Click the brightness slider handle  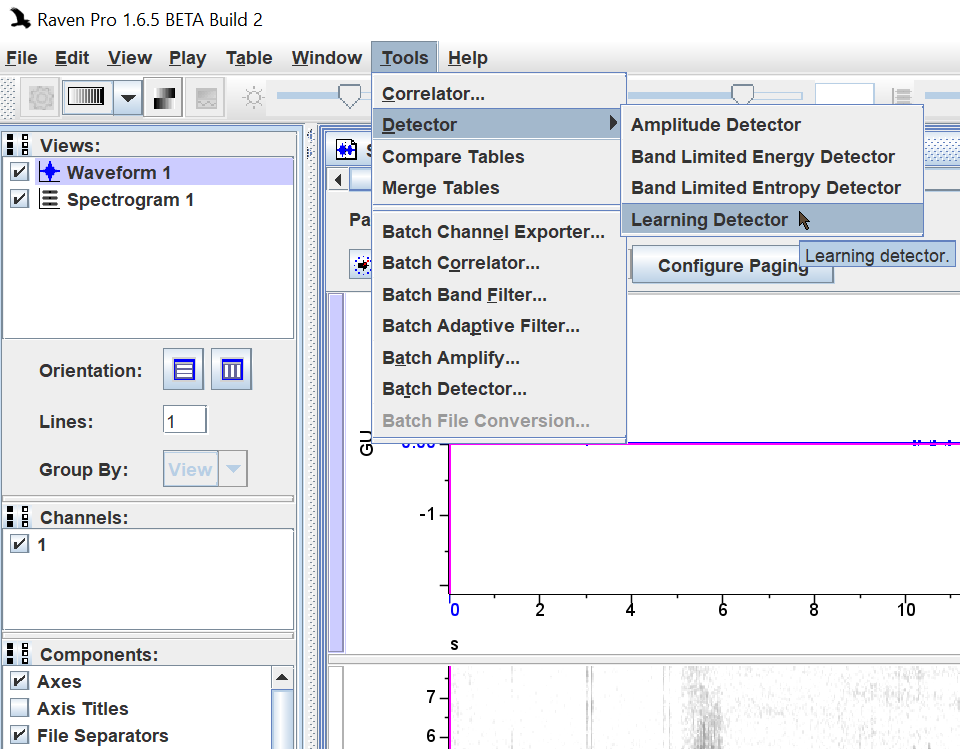pos(350,96)
